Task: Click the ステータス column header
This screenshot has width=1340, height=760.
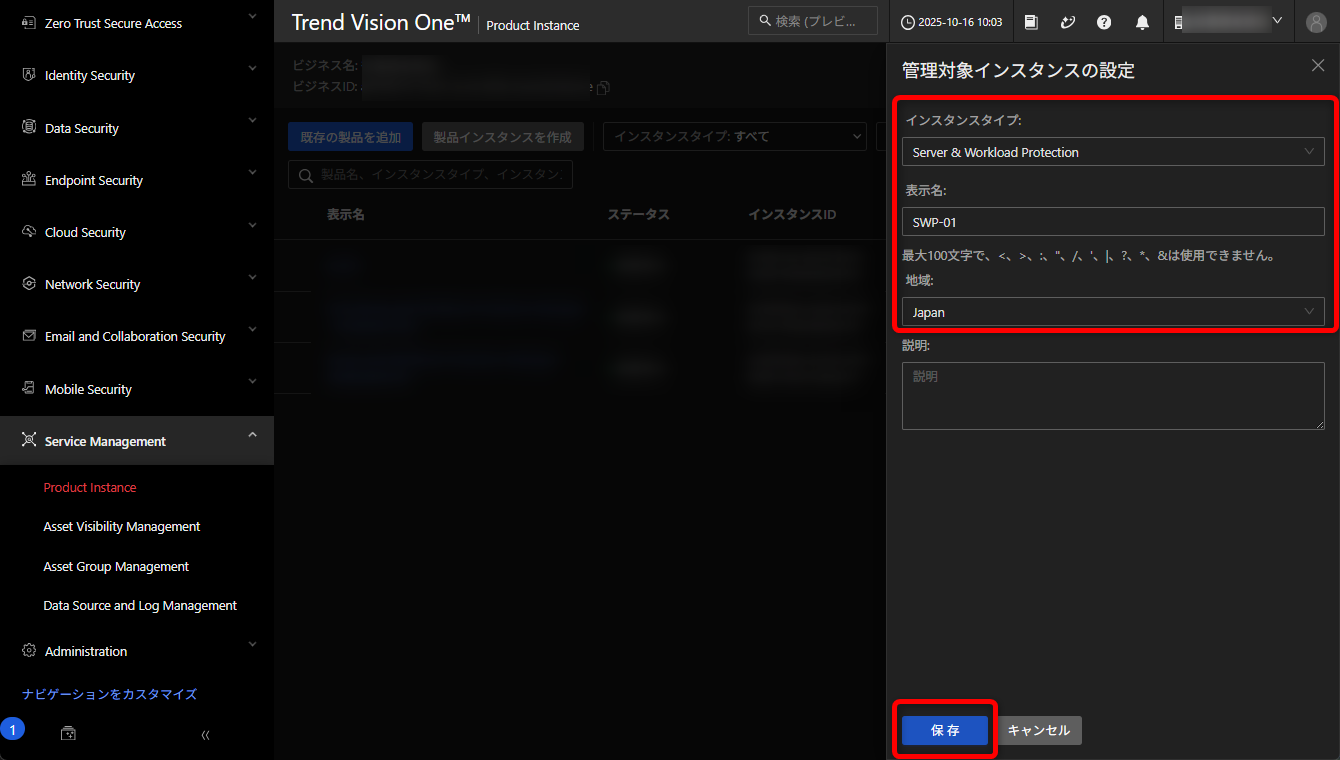Action: tap(638, 215)
